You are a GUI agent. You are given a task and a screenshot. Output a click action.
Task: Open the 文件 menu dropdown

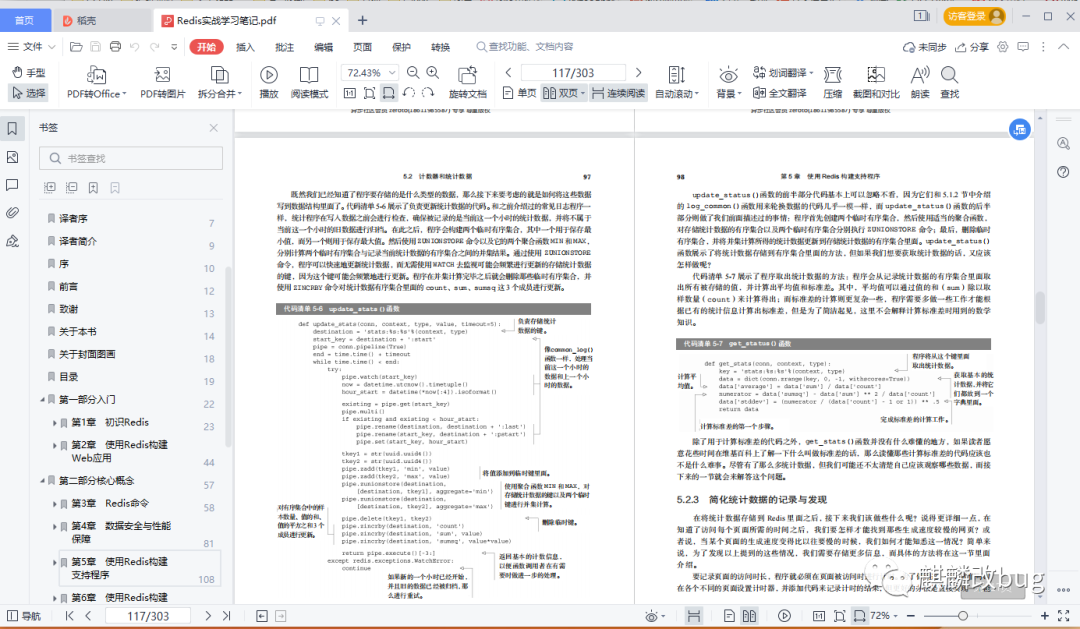32,47
